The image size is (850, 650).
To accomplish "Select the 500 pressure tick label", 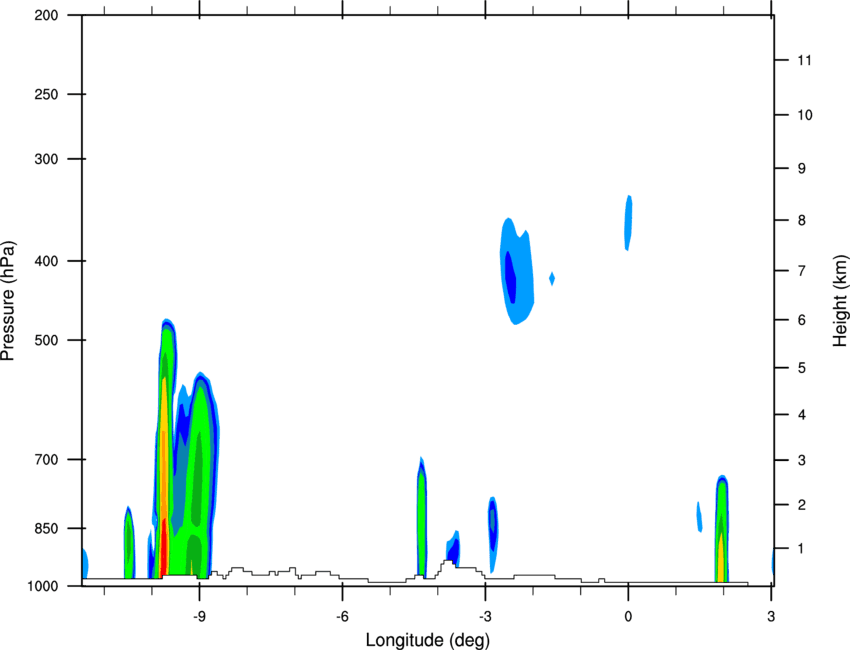I will pyautogui.click(x=46, y=340).
